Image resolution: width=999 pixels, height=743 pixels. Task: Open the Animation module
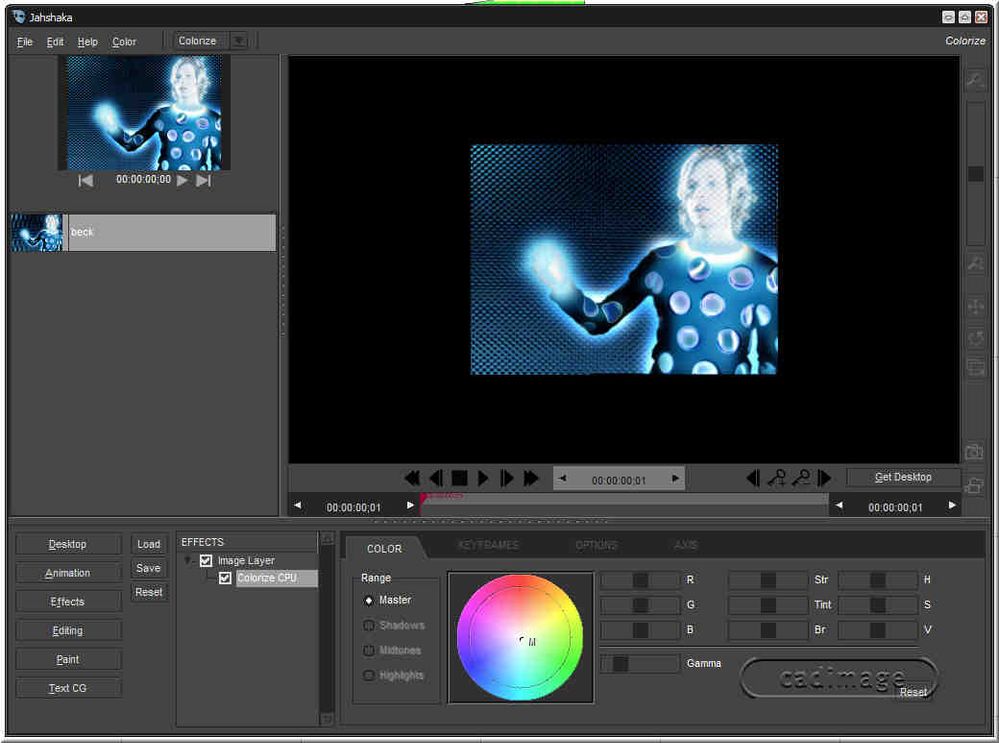tap(68, 573)
